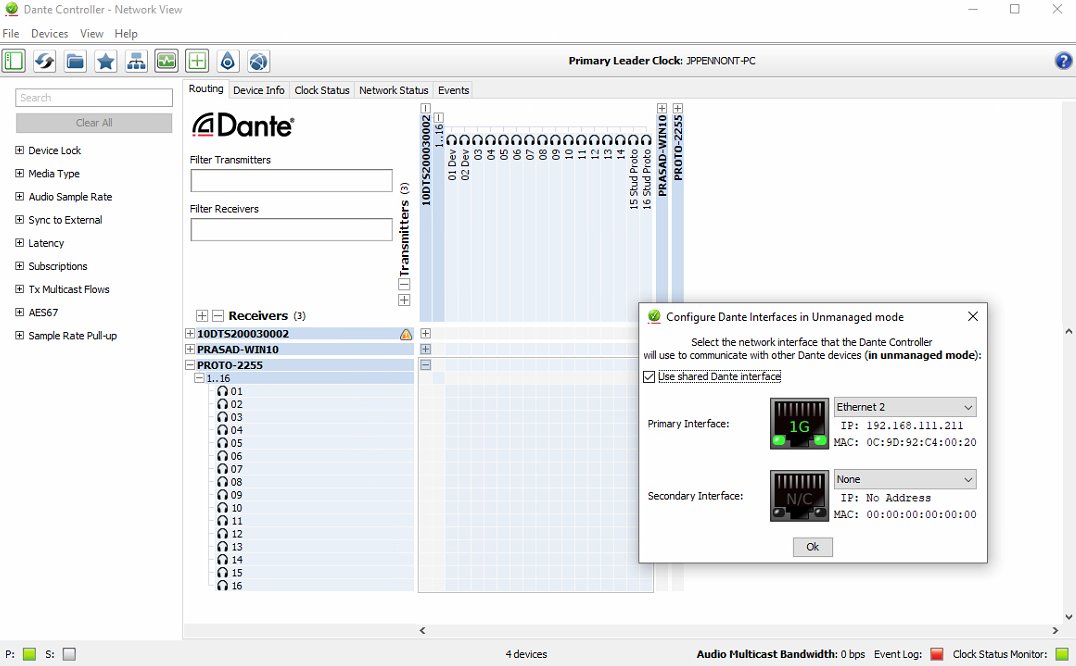Collapse the PROTO-2255 receiver tree node

point(190,365)
